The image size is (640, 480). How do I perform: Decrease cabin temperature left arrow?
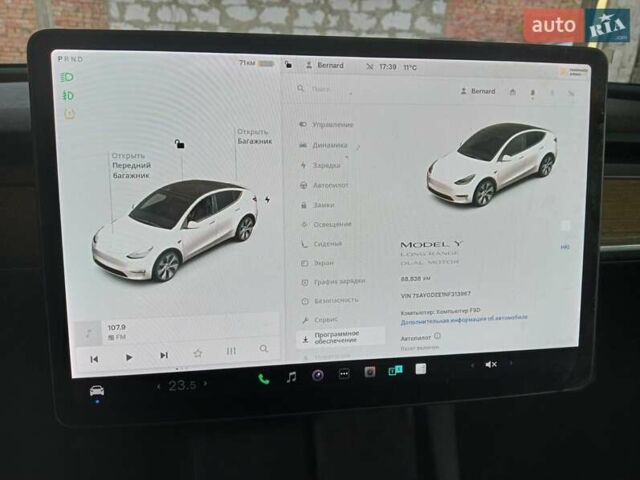(159, 387)
